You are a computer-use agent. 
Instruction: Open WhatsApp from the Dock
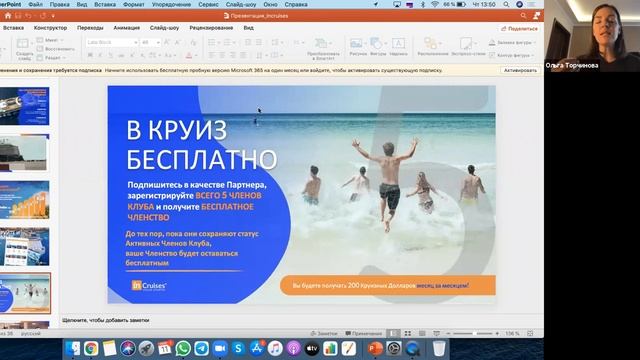click(183, 349)
